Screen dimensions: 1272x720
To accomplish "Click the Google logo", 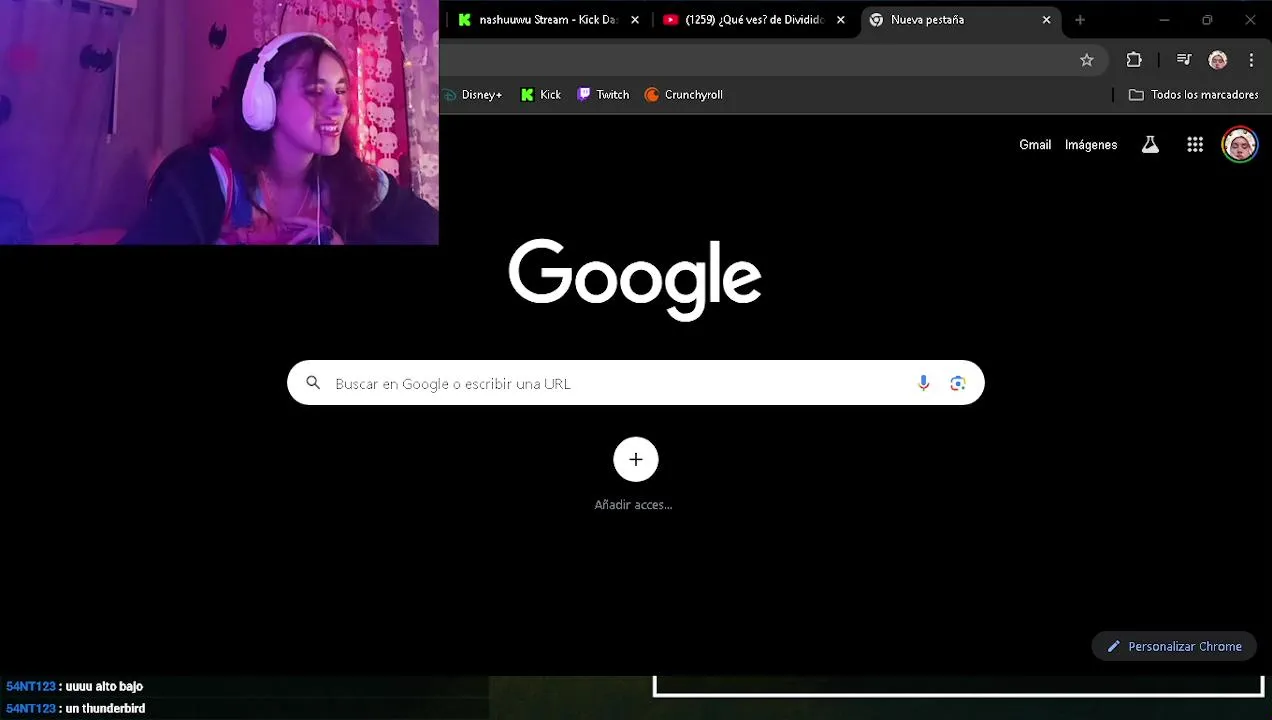I will point(635,279).
